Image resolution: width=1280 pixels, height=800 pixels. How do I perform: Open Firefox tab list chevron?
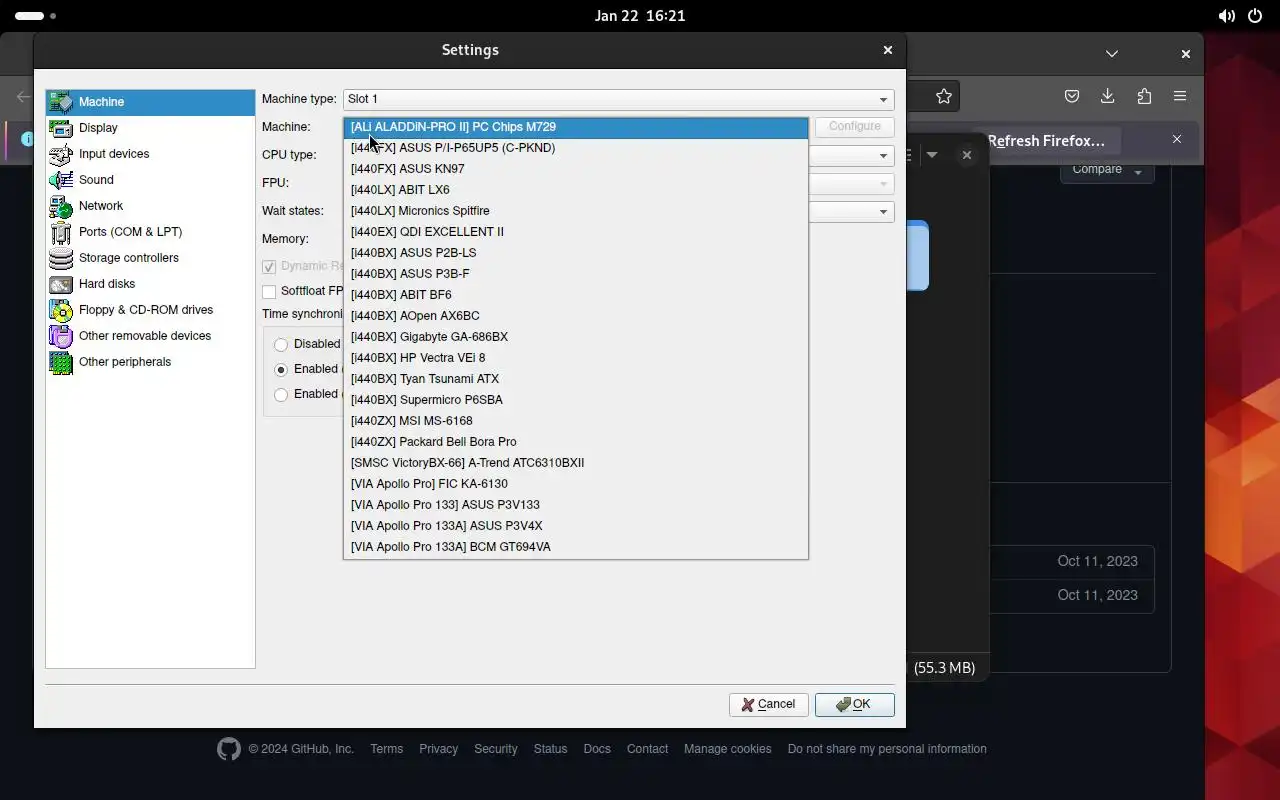(x=1112, y=53)
